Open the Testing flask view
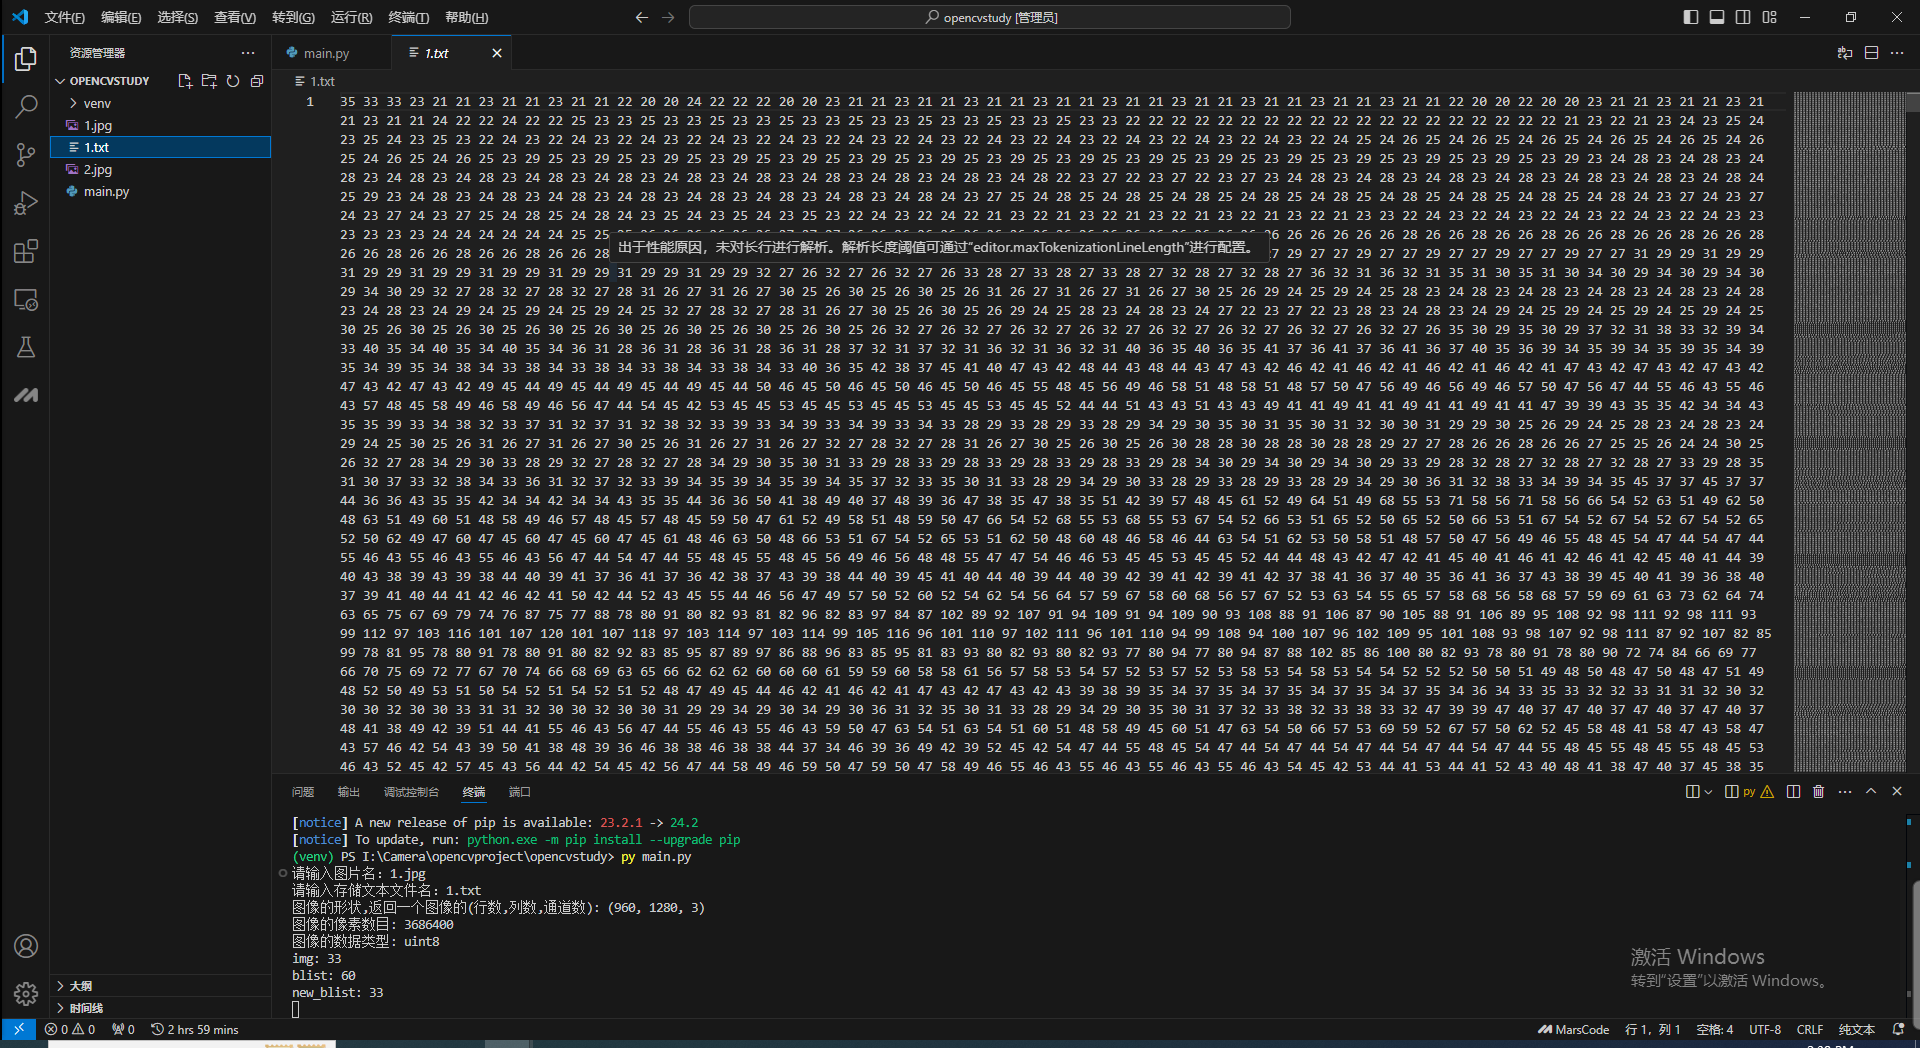Image resolution: width=1920 pixels, height=1048 pixels. [26, 347]
